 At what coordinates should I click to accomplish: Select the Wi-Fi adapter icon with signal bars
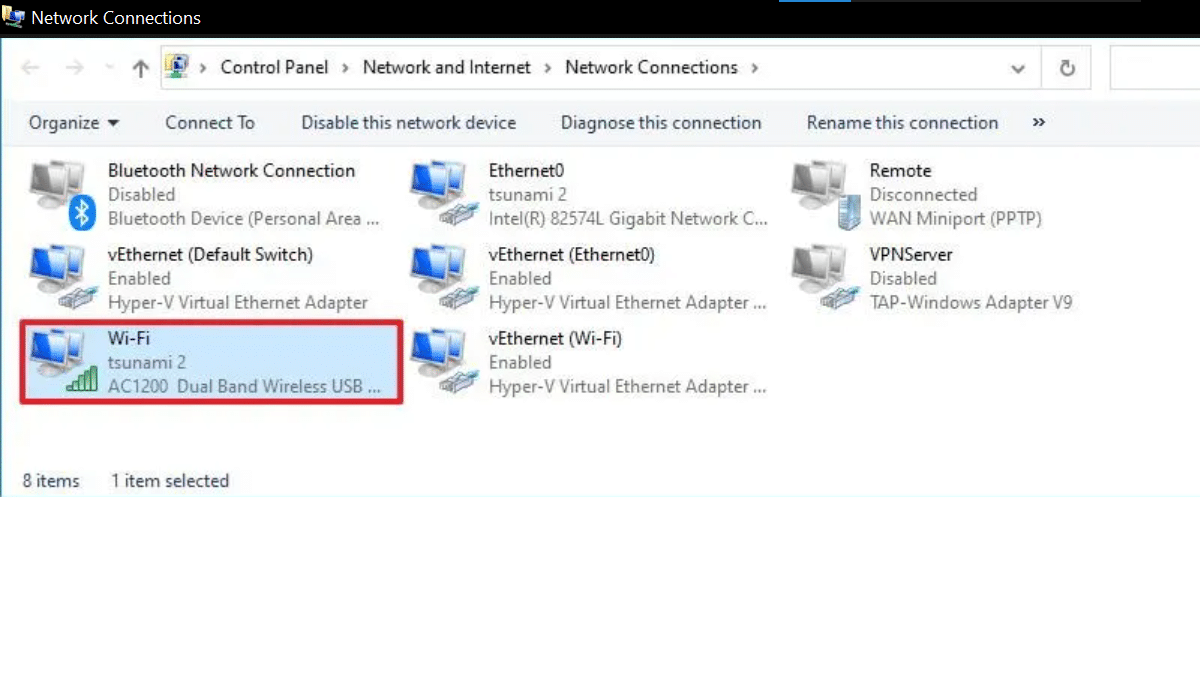(x=62, y=362)
